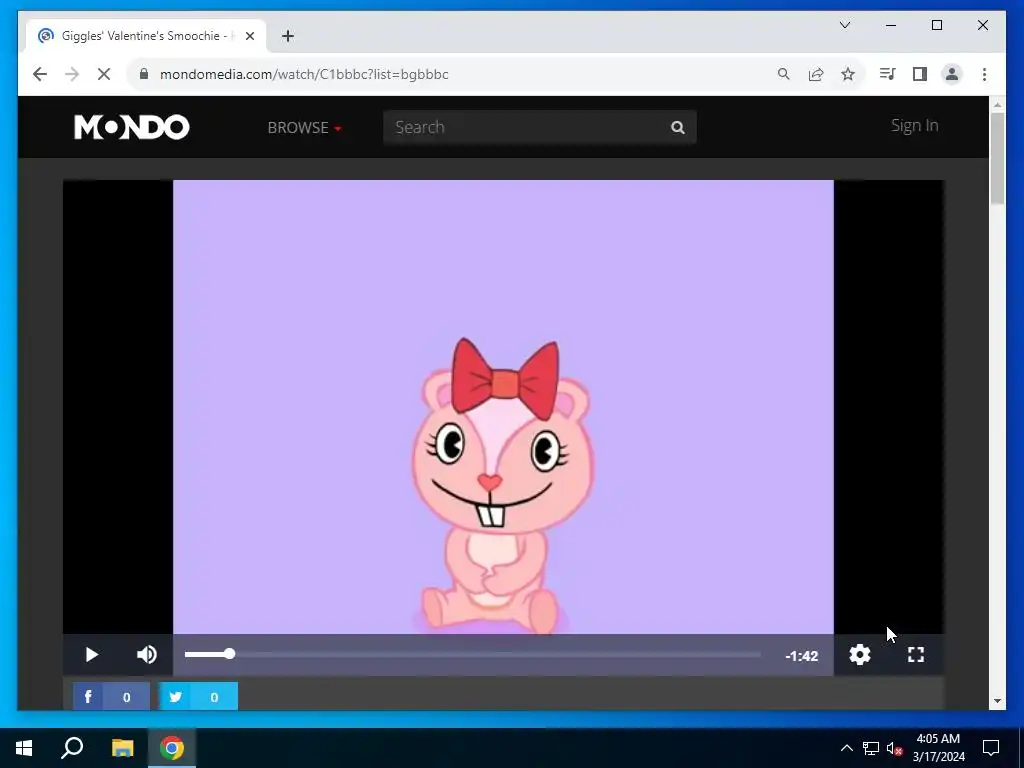This screenshot has width=1024, height=768.
Task: Open network status tray icon
Action: 871,748
